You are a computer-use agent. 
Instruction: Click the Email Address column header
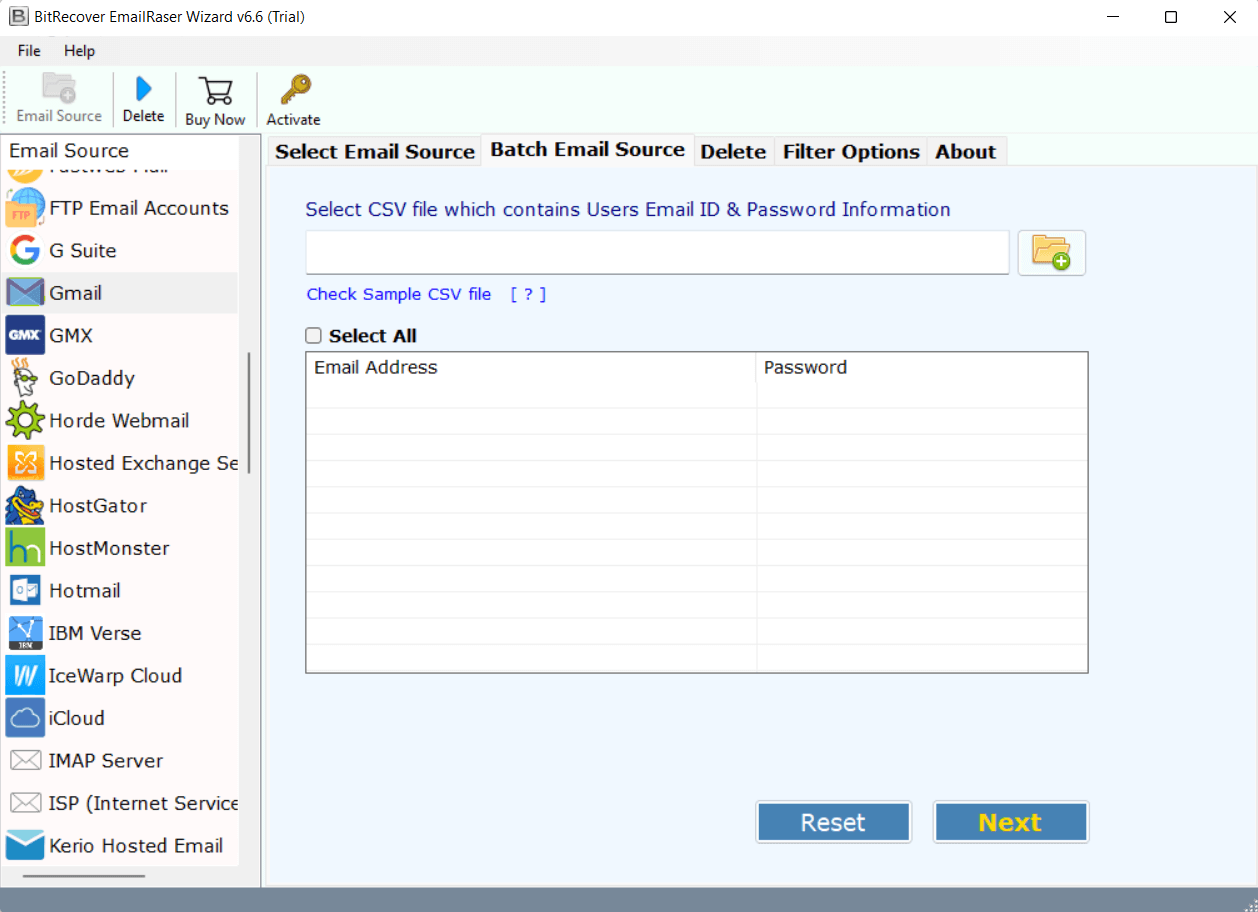530,367
